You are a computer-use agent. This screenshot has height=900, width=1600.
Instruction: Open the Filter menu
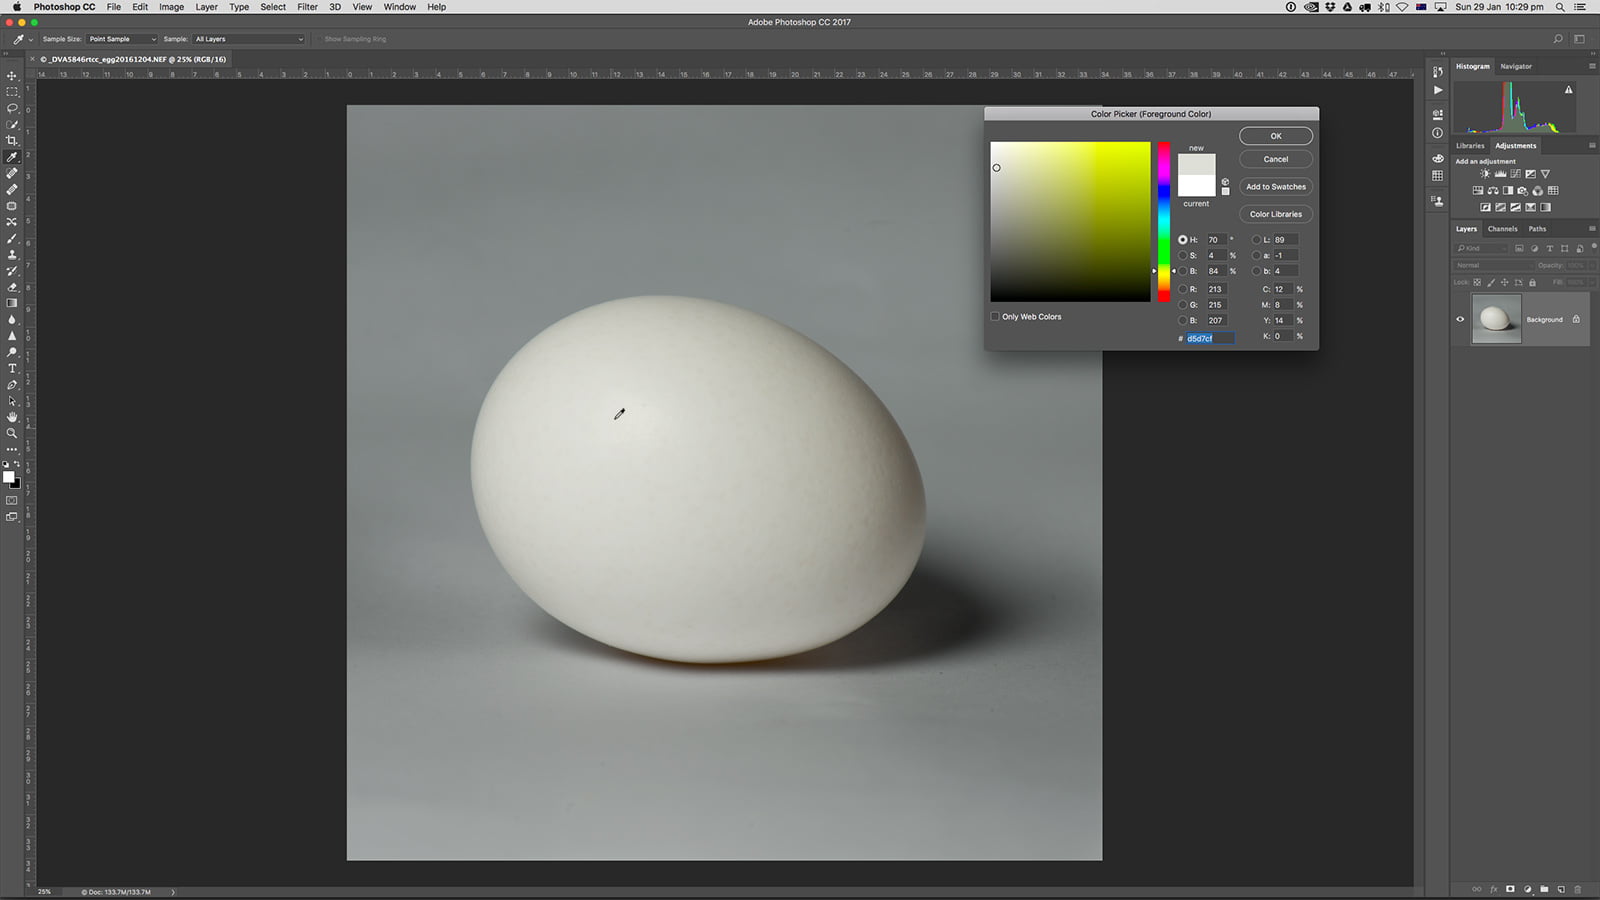pos(307,7)
